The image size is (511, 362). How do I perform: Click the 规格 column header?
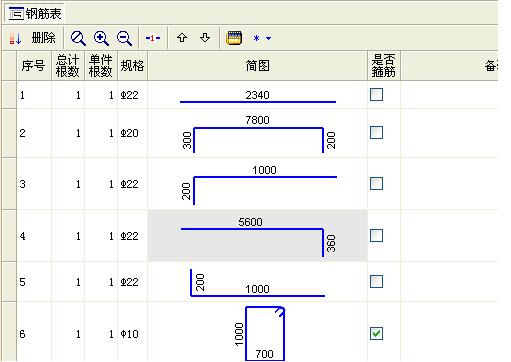(x=132, y=66)
